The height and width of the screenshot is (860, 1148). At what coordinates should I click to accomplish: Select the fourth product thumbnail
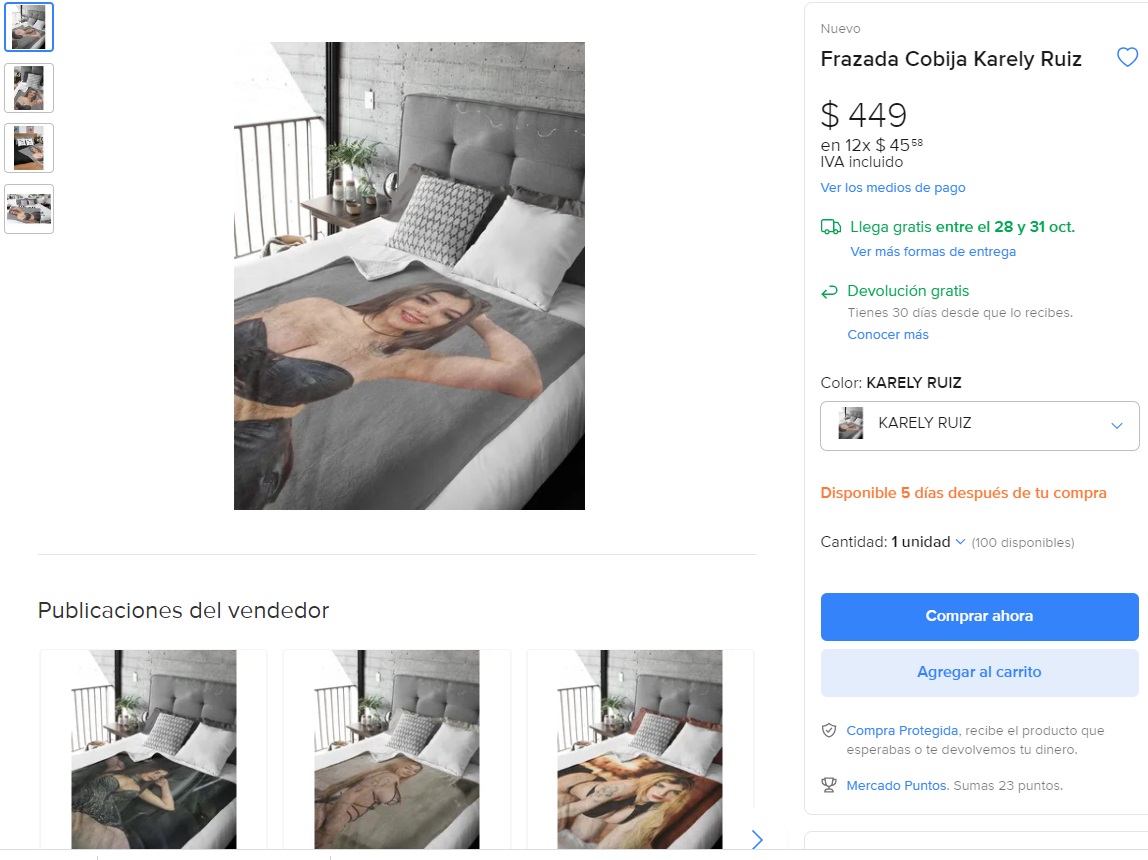click(x=28, y=208)
